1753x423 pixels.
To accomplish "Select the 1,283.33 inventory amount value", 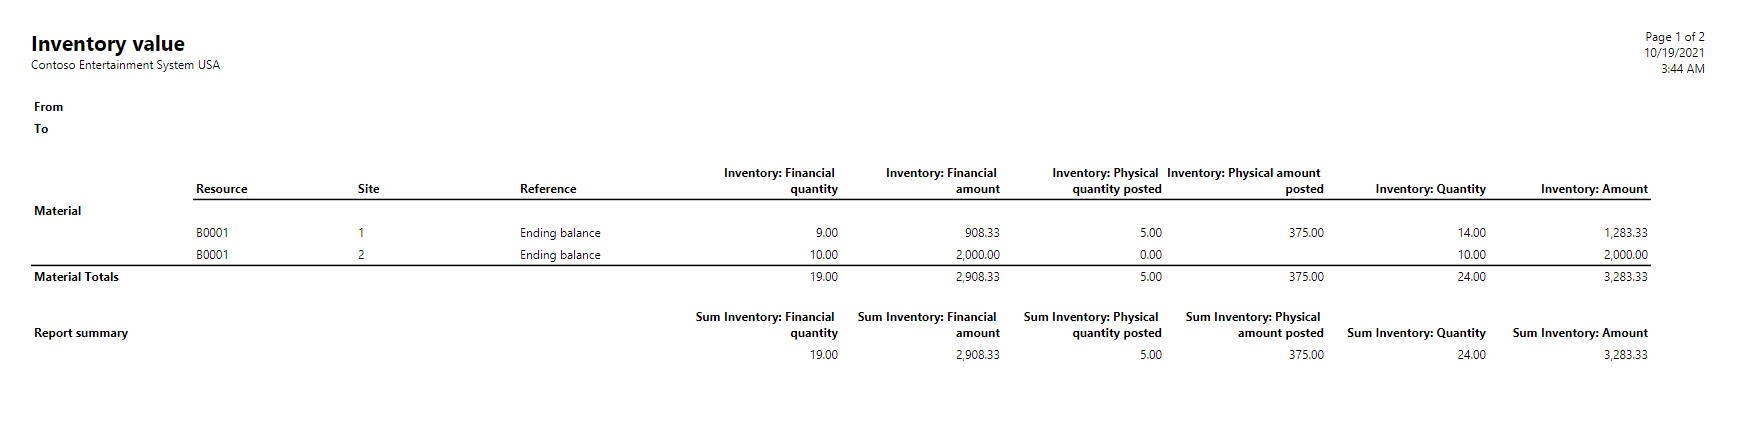I will click(x=1625, y=233).
